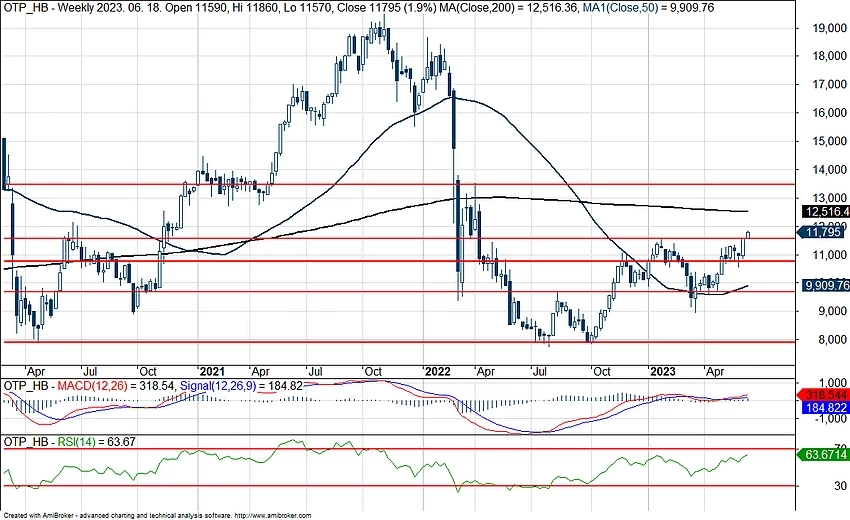
Task: Click the 318.544 MACD value label
Action: [825, 395]
